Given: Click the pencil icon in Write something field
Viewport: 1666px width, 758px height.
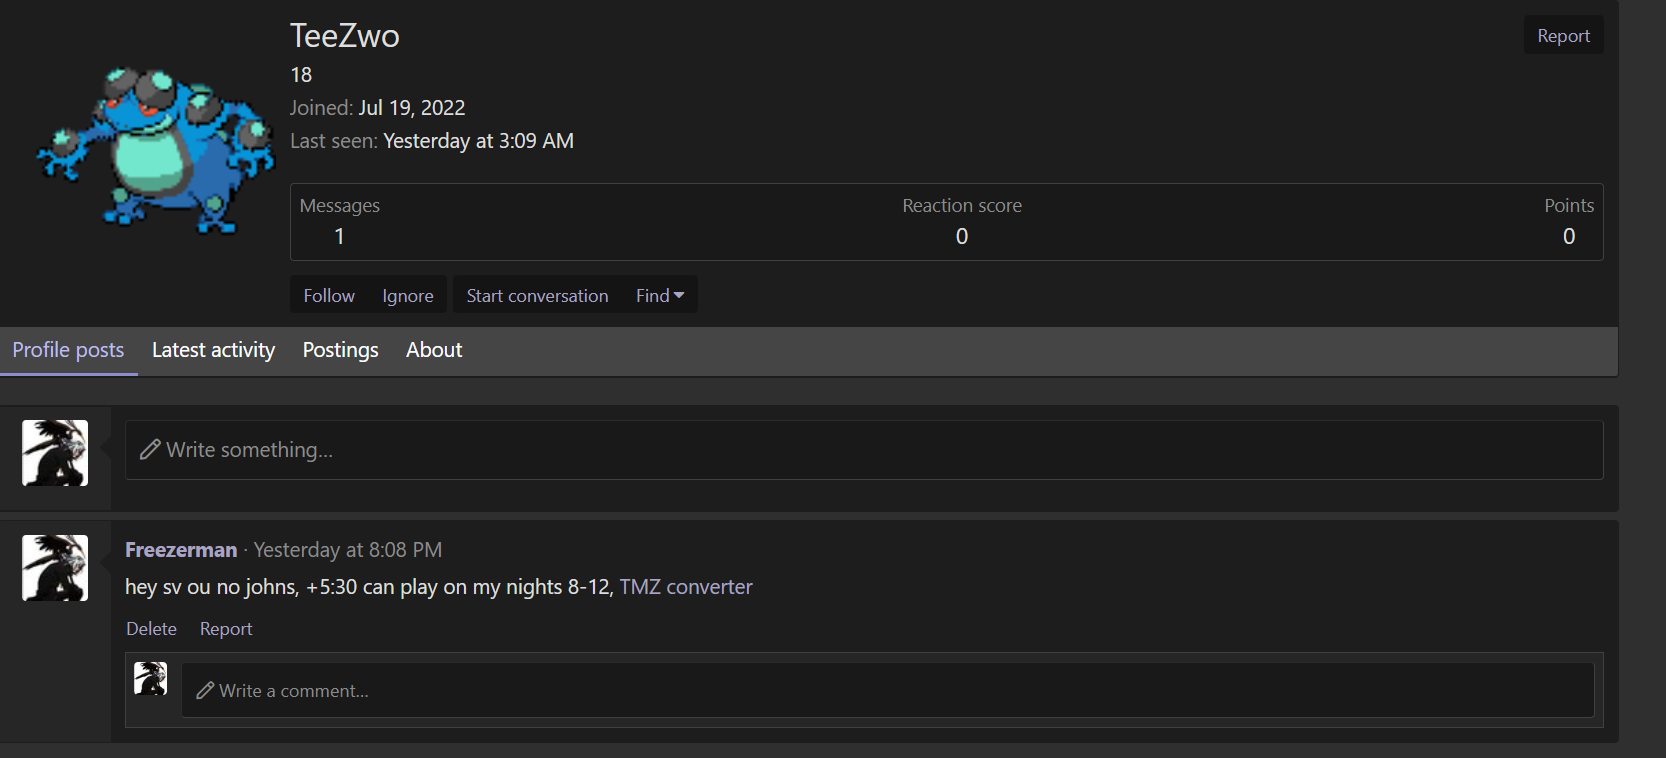Looking at the screenshot, I should (x=150, y=450).
